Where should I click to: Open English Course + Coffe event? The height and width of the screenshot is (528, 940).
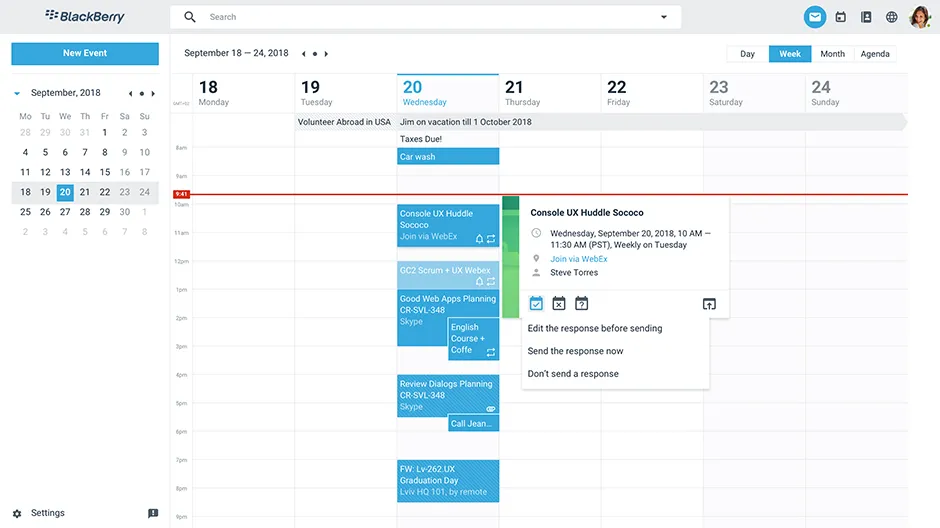click(x=473, y=339)
